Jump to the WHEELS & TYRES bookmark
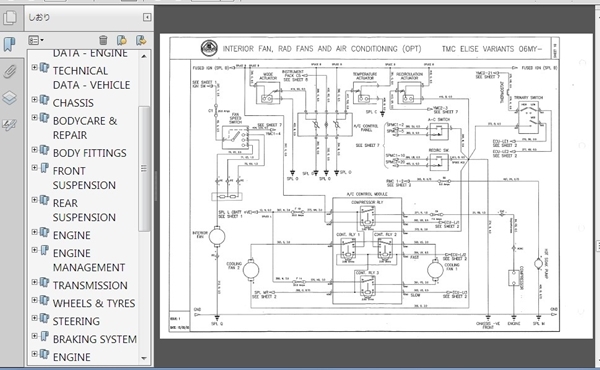Viewport: 600px width, 370px height. (94, 303)
